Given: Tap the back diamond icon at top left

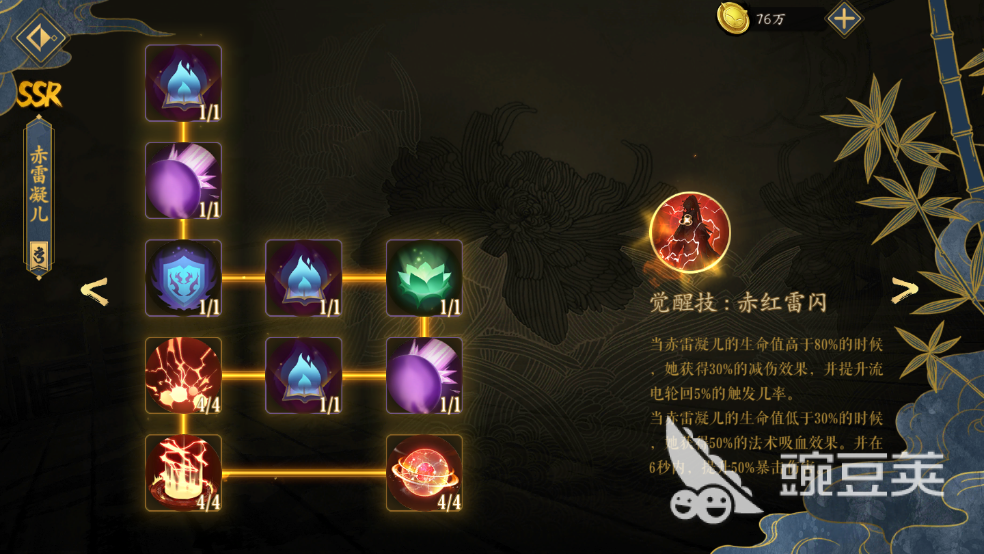Looking at the screenshot, I should coord(41,38).
